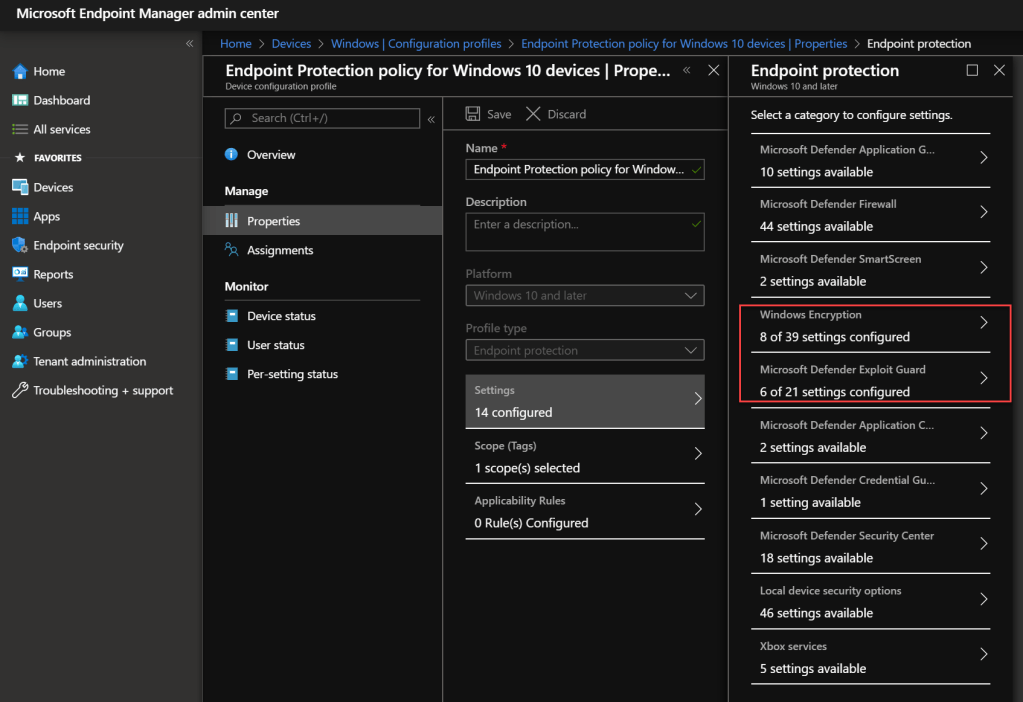1023x702 pixels.
Task: Click the Search (Ctrl+/) box
Action: [x=322, y=118]
